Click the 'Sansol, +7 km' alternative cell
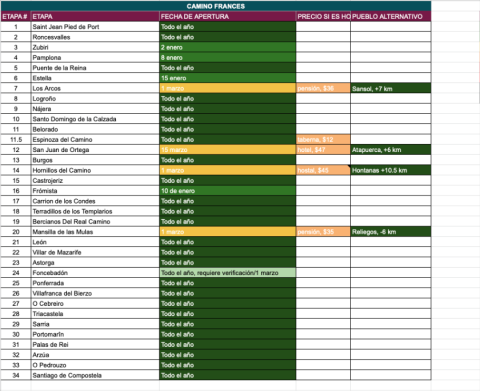This screenshot has height=391, width=480. click(x=391, y=88)
